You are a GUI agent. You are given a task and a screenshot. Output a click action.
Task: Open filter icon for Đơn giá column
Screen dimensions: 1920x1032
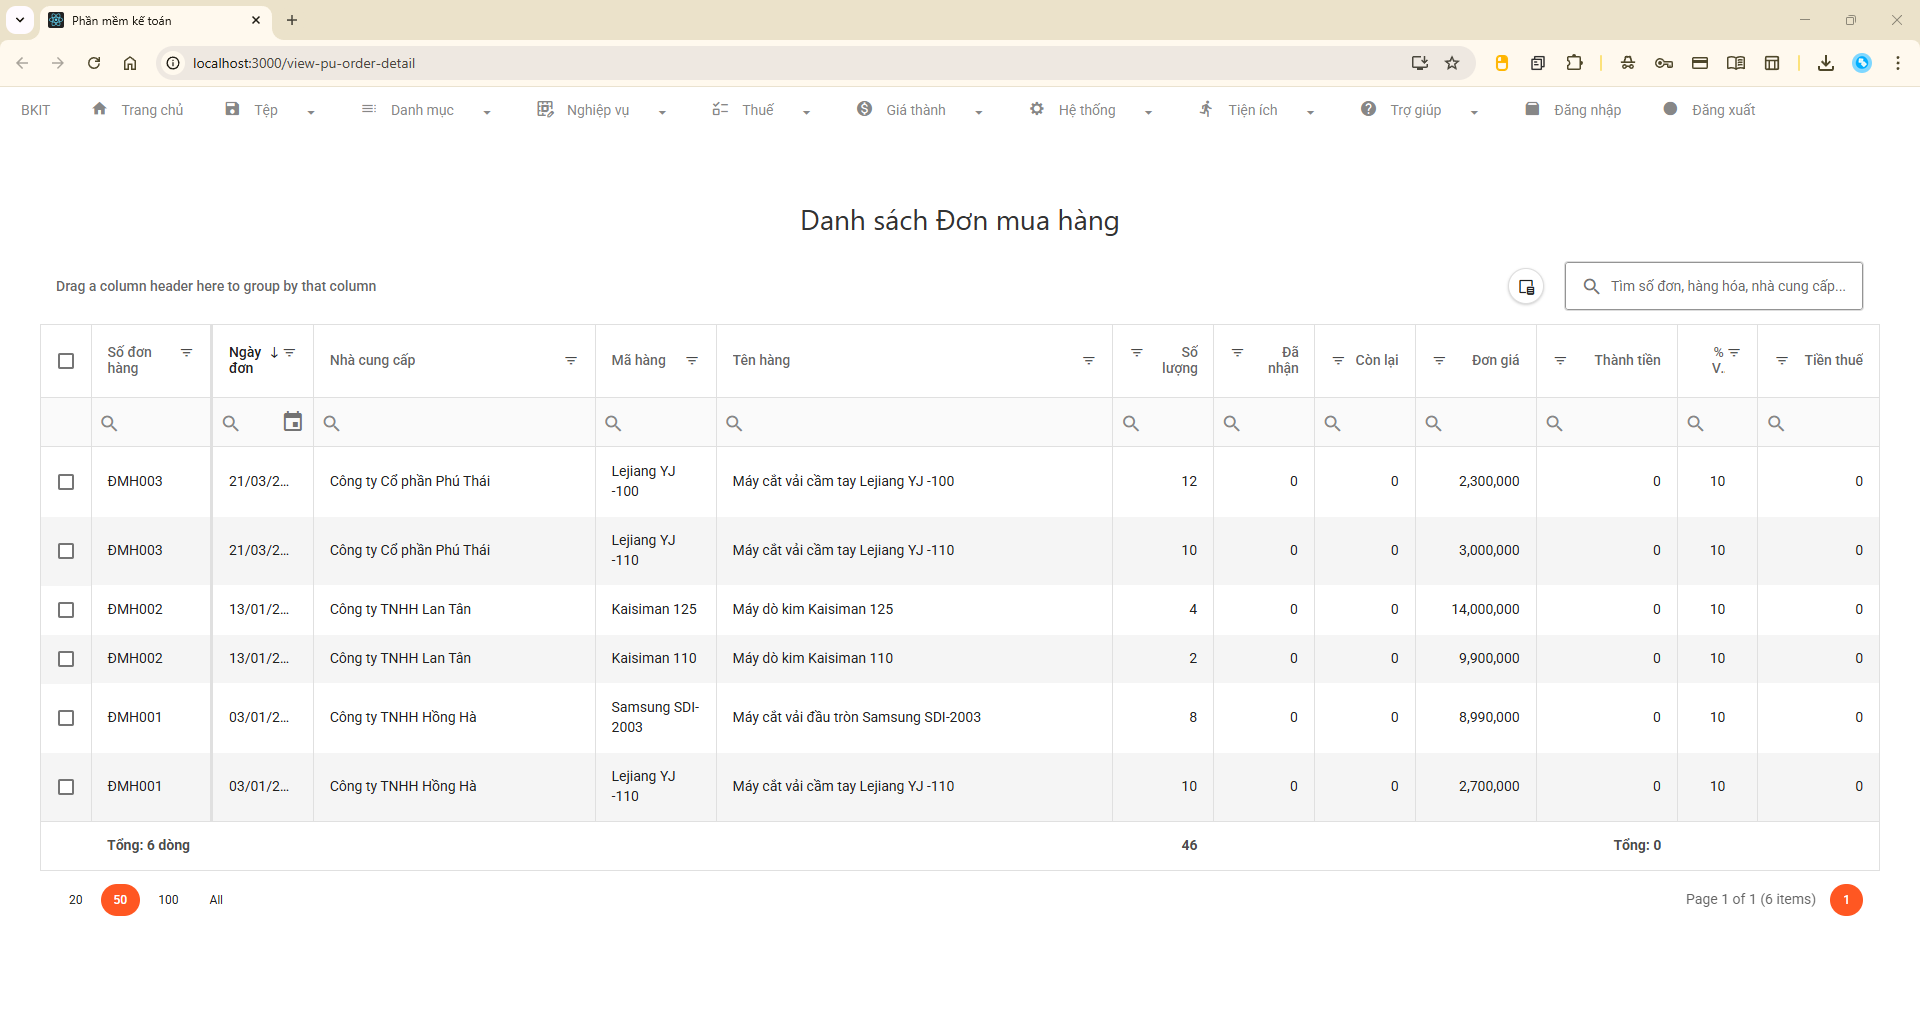tap(1439, 360)
